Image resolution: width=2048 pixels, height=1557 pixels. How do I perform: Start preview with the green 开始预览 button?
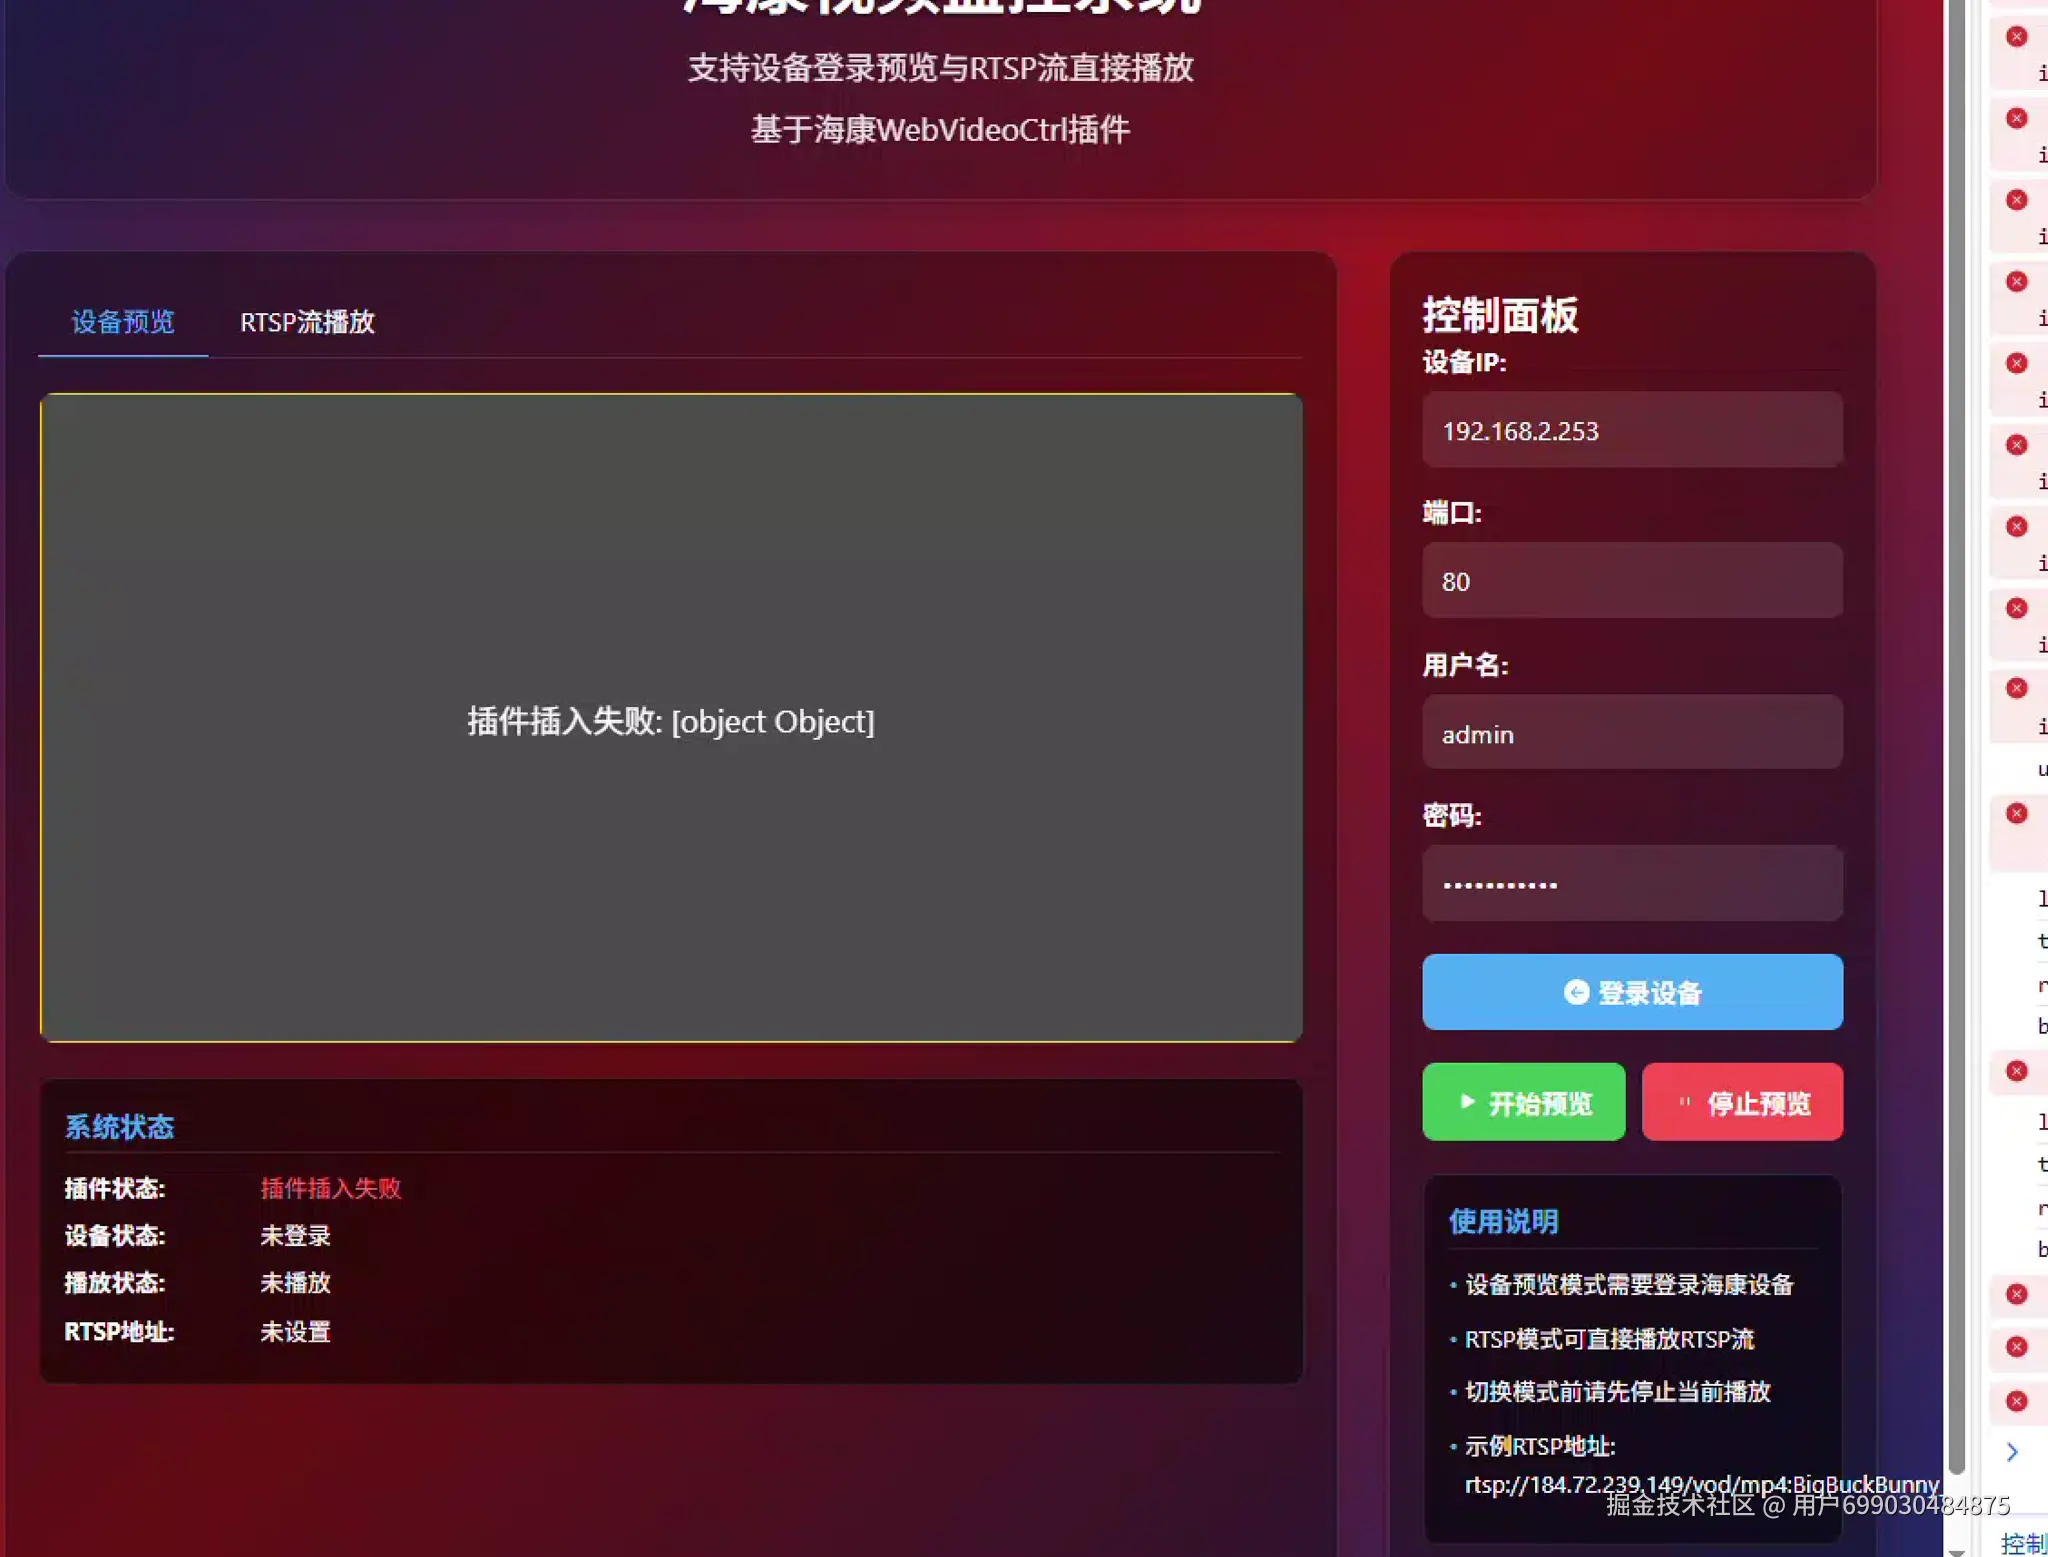pyautogui.click(x=1523, y=1102)
